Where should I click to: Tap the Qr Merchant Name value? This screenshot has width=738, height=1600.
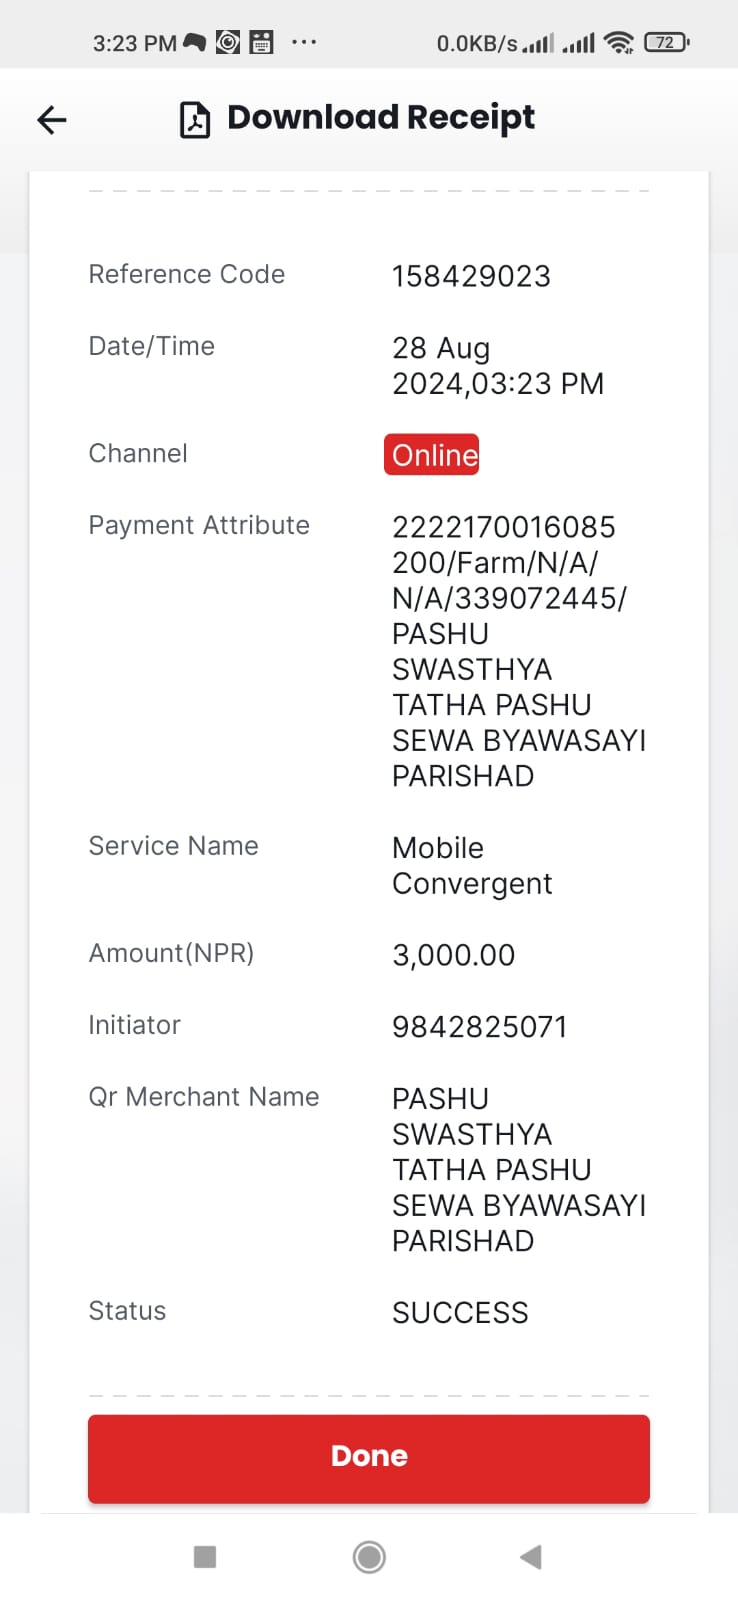pos(519,1170)
